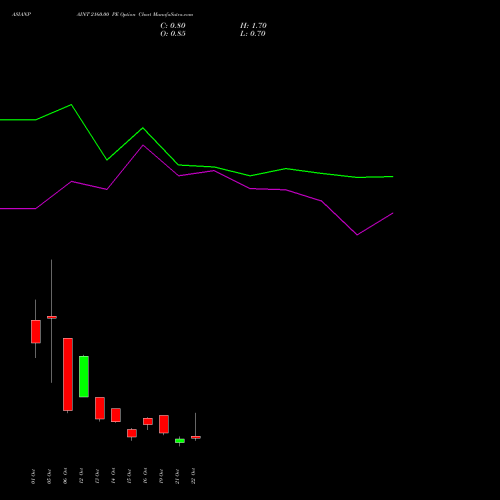
Task: Click the 'ASIANP' symbol label
Action: pos(22,14)
